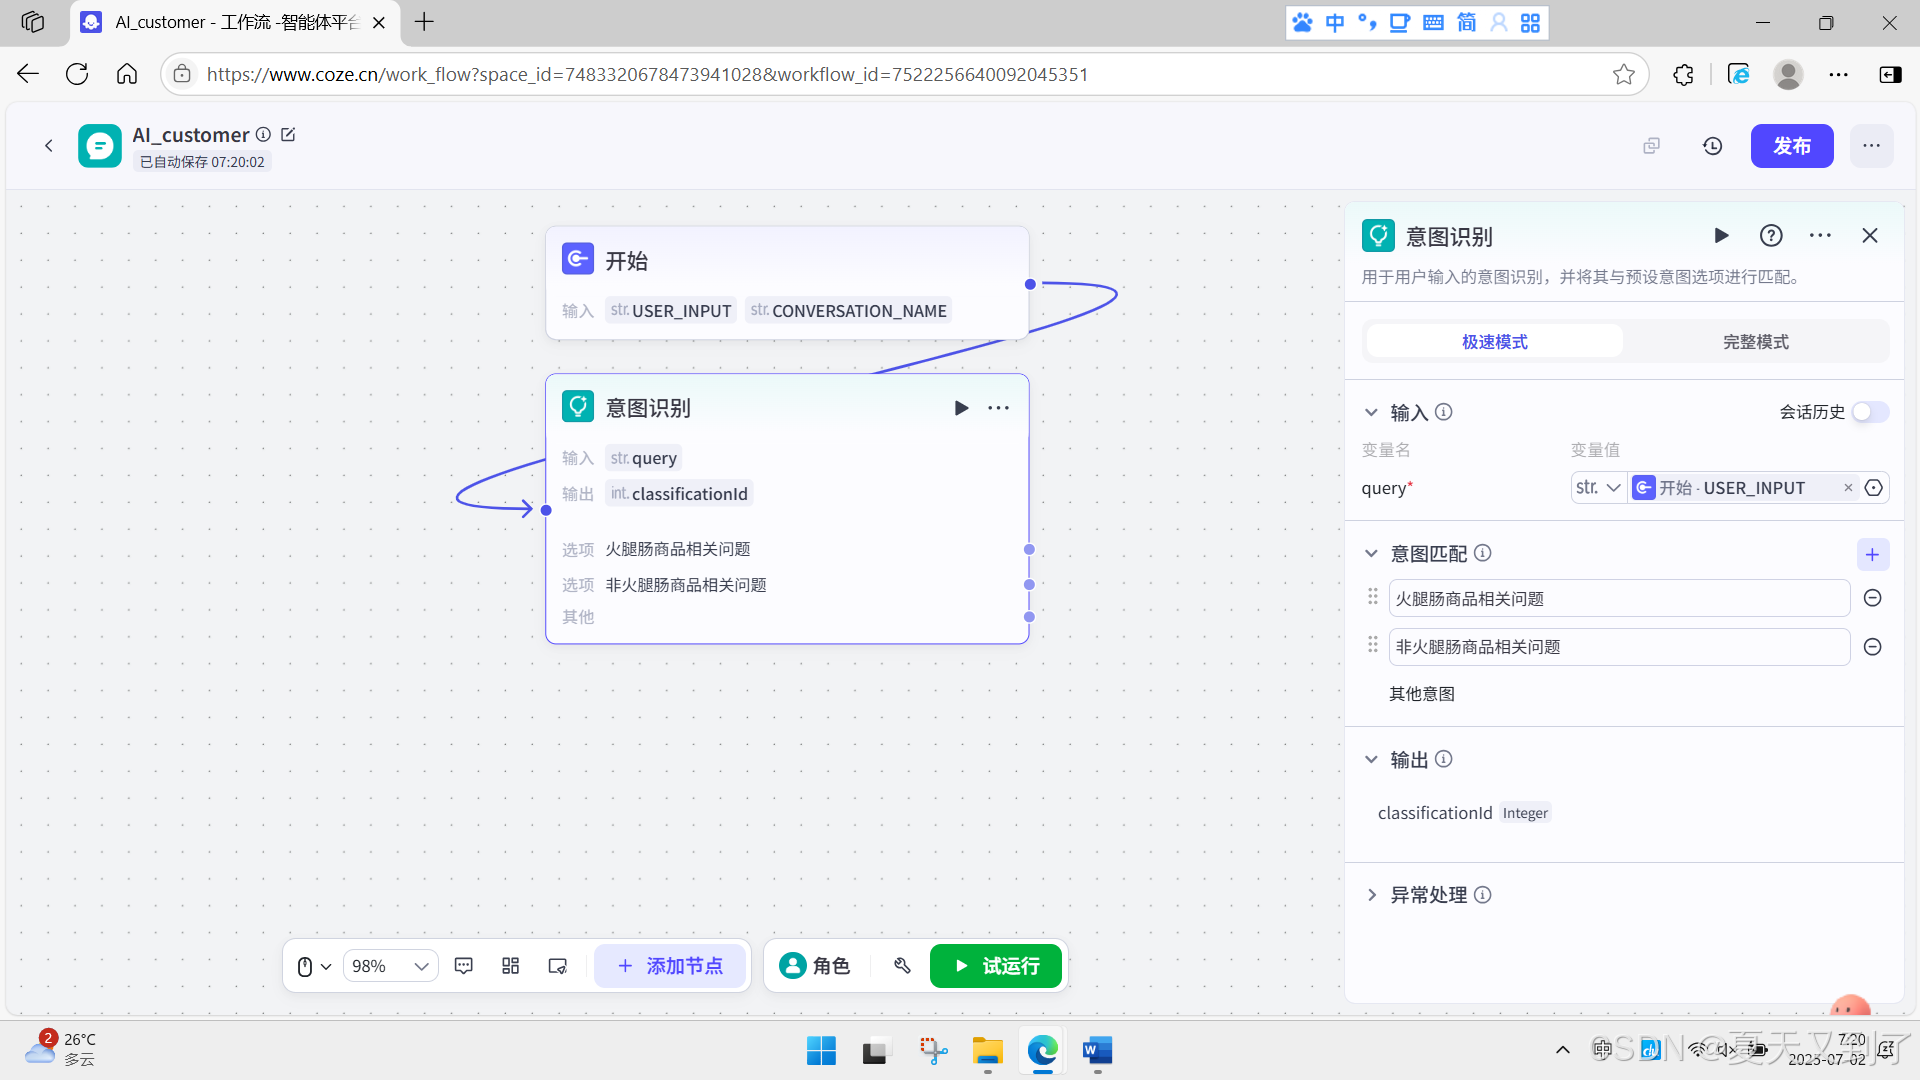Open the str type dropdown for query
Image resolution: width=1920 pixels, height=1080 pixels.
1597,488
